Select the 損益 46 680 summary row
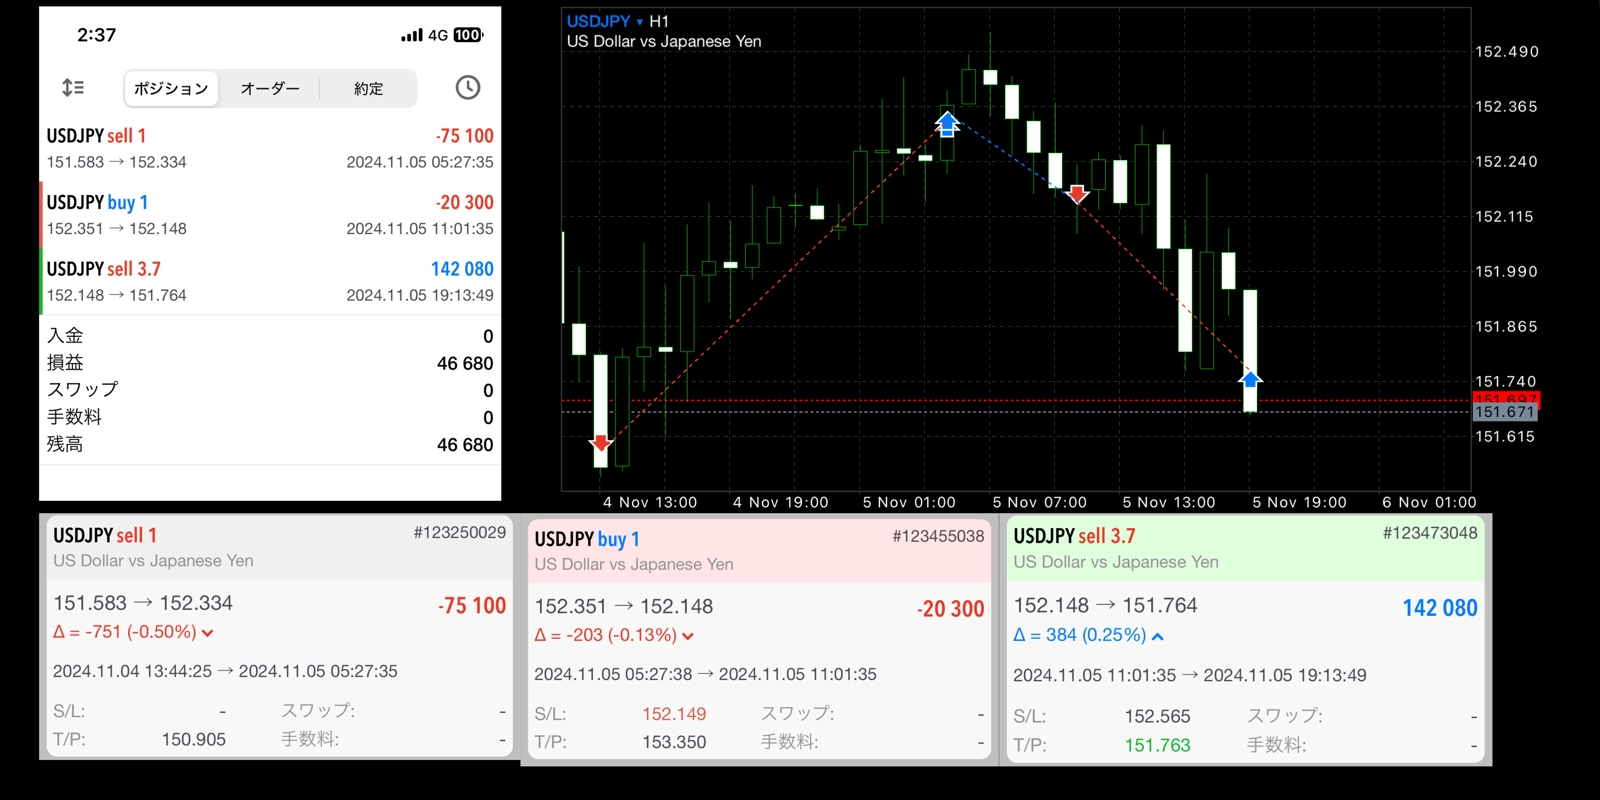 click(x=270, y=363)
